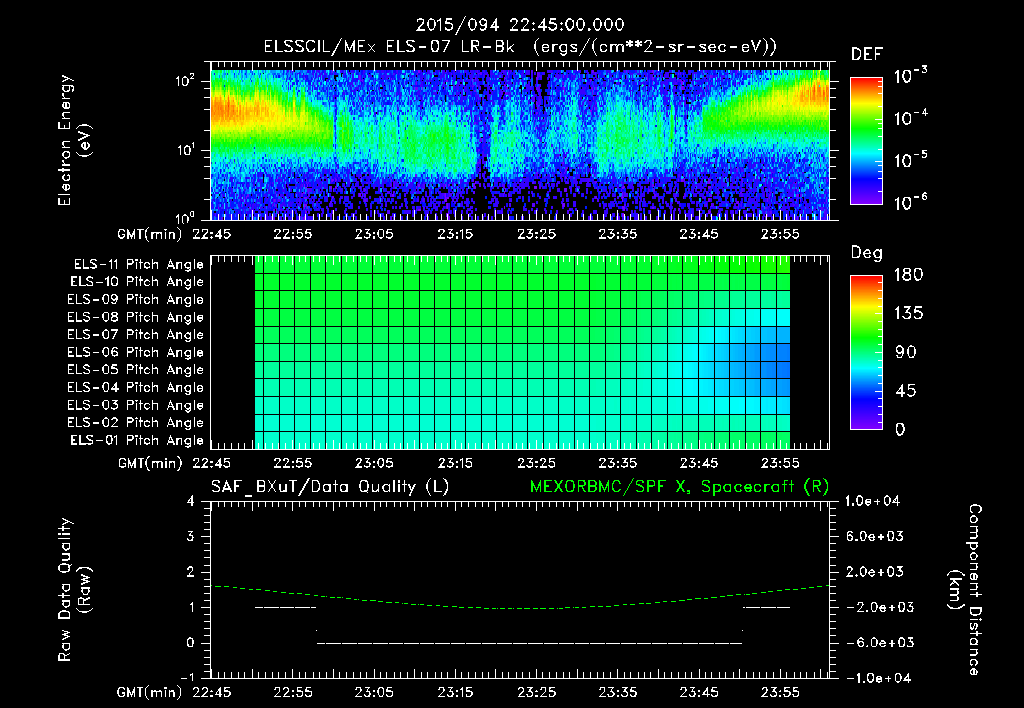The width and height of the screenshot is (1024, 708).
Task: Click 22:45 tick under the bottom panel
Action: tap(212, 692)
